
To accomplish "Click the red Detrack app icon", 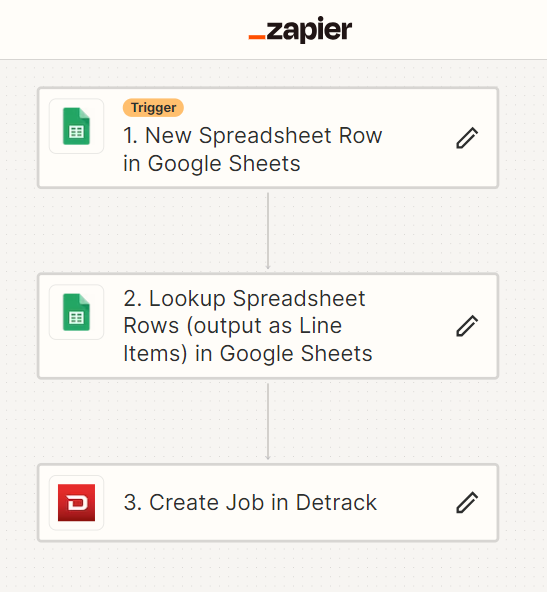I will [x=76, y=503].
